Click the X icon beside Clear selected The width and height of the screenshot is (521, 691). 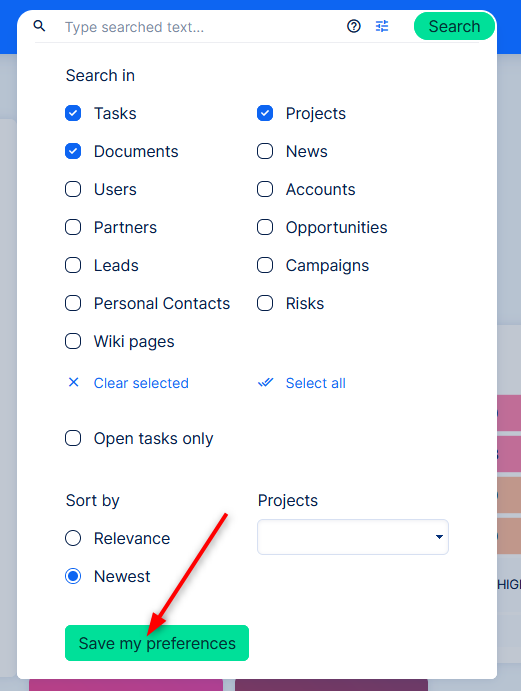click(74, 383)
